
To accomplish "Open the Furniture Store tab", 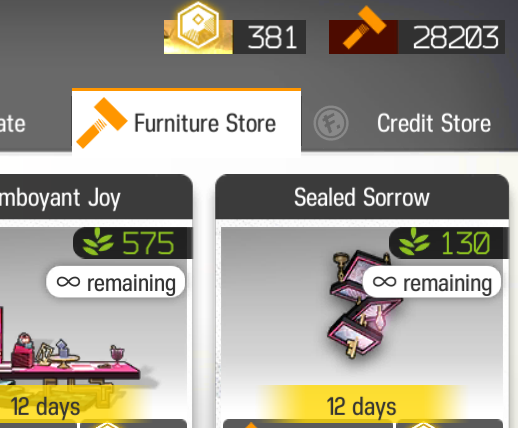I will [x=186, y=122].
